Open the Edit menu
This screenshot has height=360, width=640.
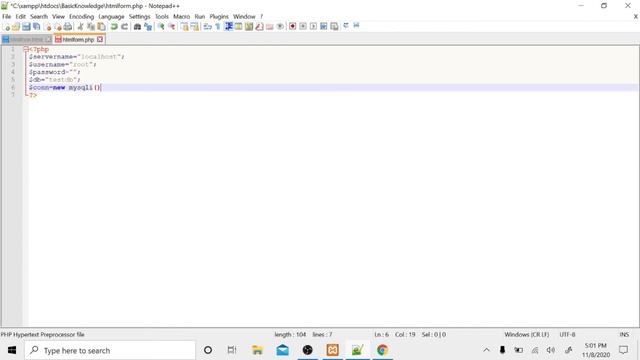tap(20, 16)
